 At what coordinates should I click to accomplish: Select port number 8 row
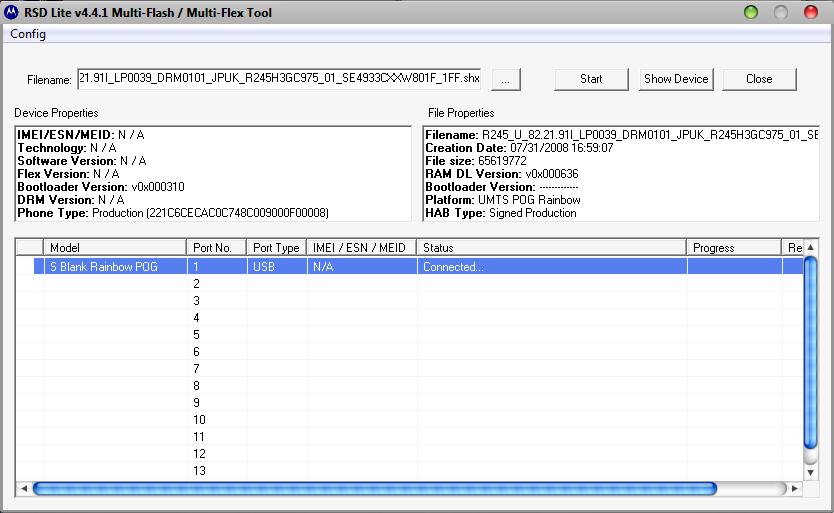410,386
